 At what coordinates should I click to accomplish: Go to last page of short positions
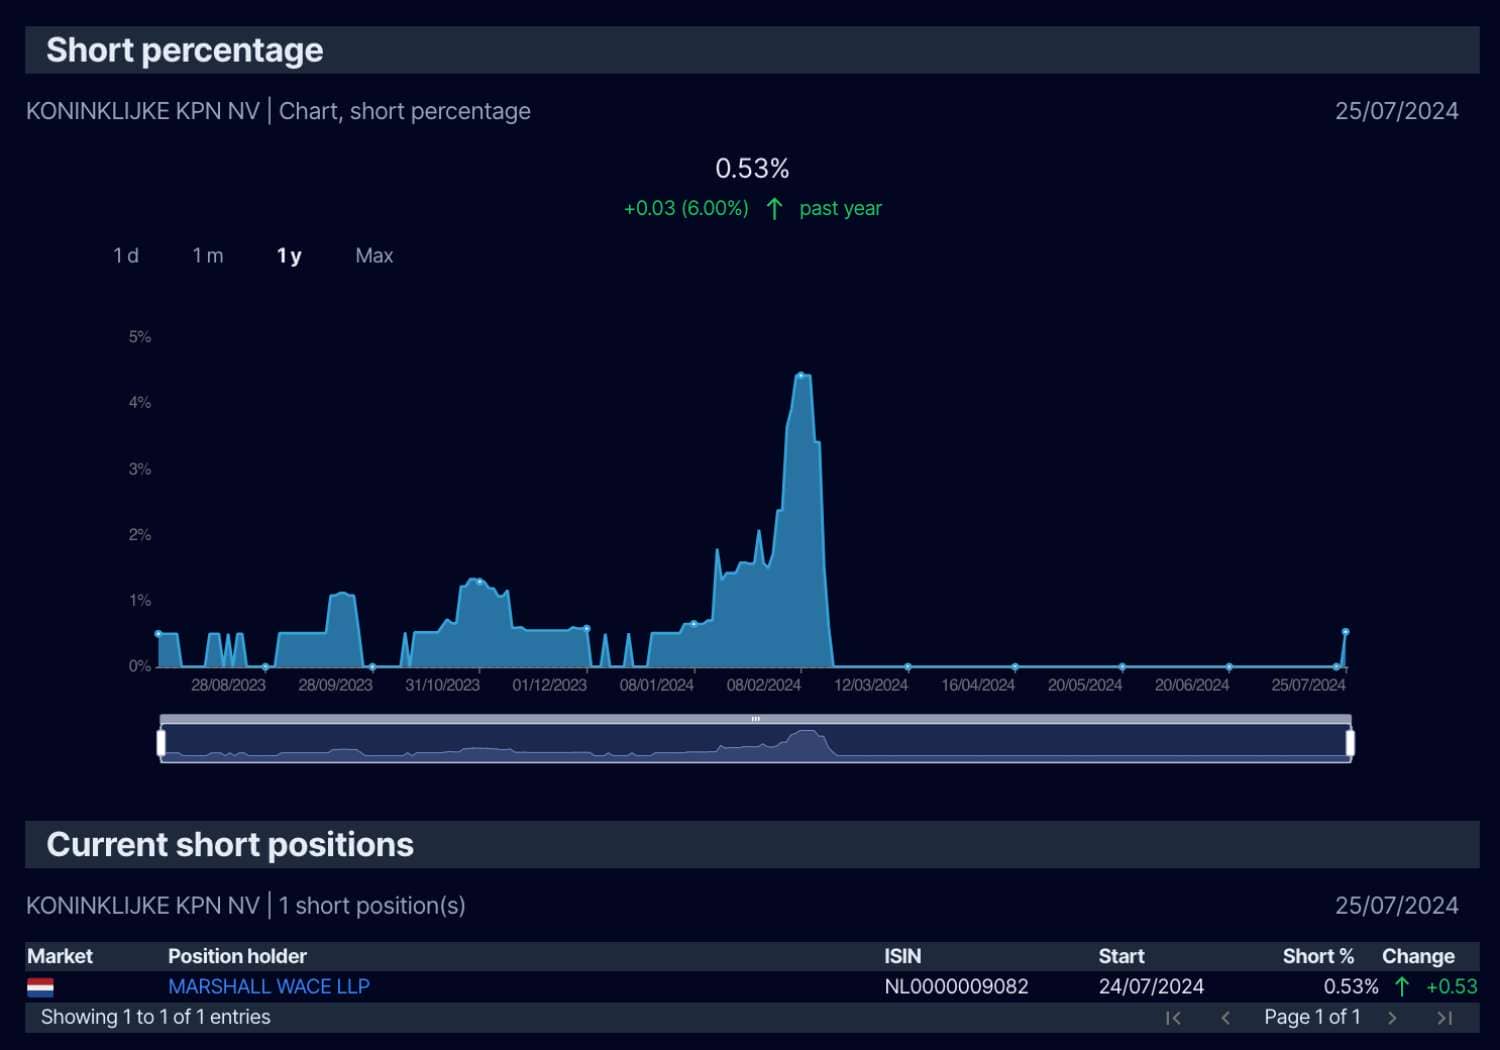tap(1445, 1018)
